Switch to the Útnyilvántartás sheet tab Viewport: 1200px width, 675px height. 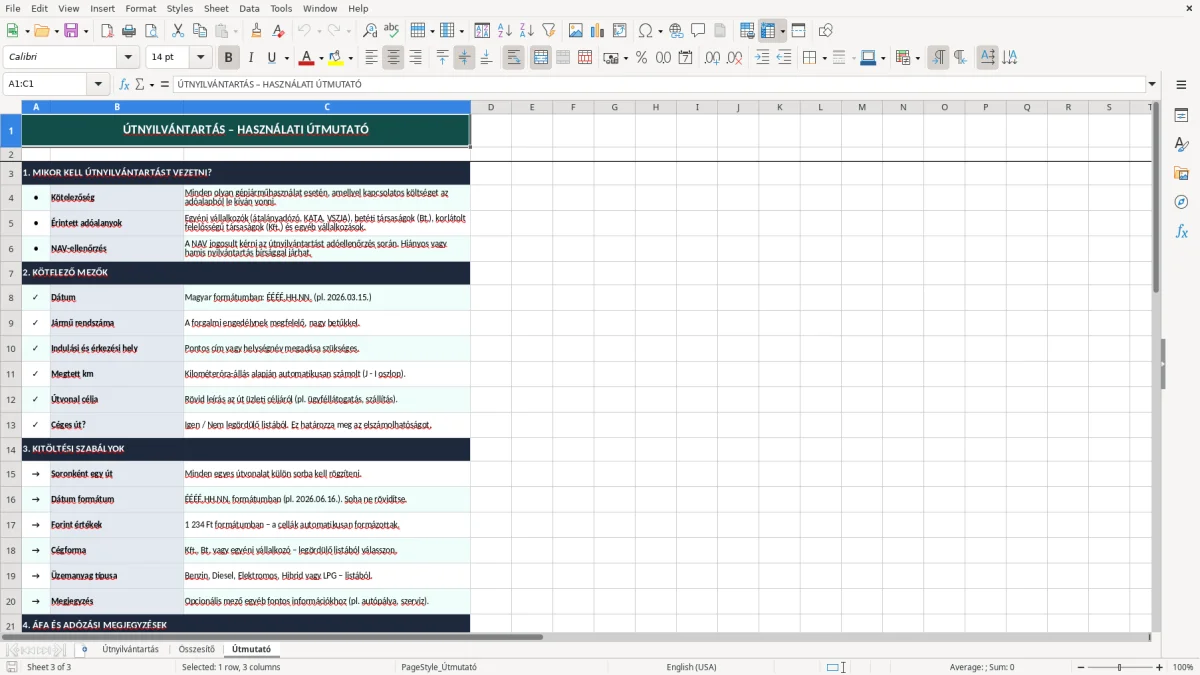(130, 650)
